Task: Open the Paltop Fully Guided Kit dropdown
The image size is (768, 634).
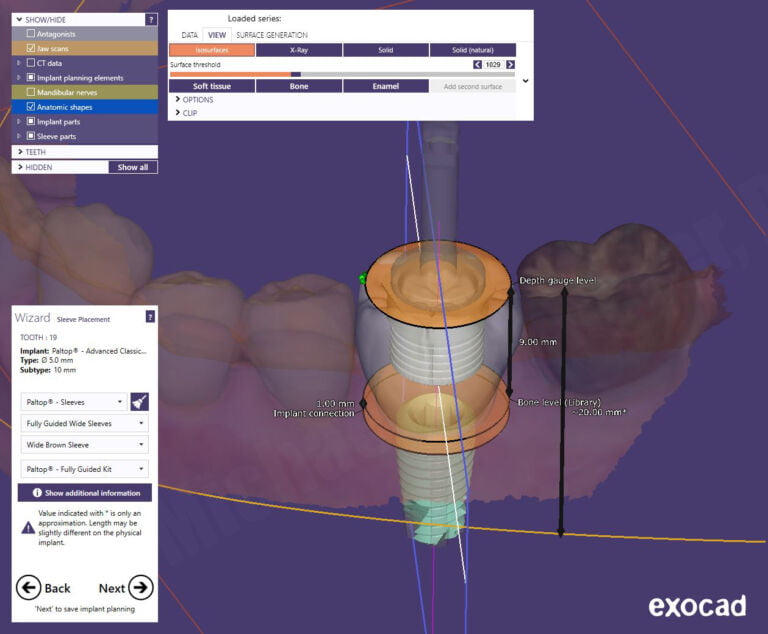Action: (x=84, y=469)
